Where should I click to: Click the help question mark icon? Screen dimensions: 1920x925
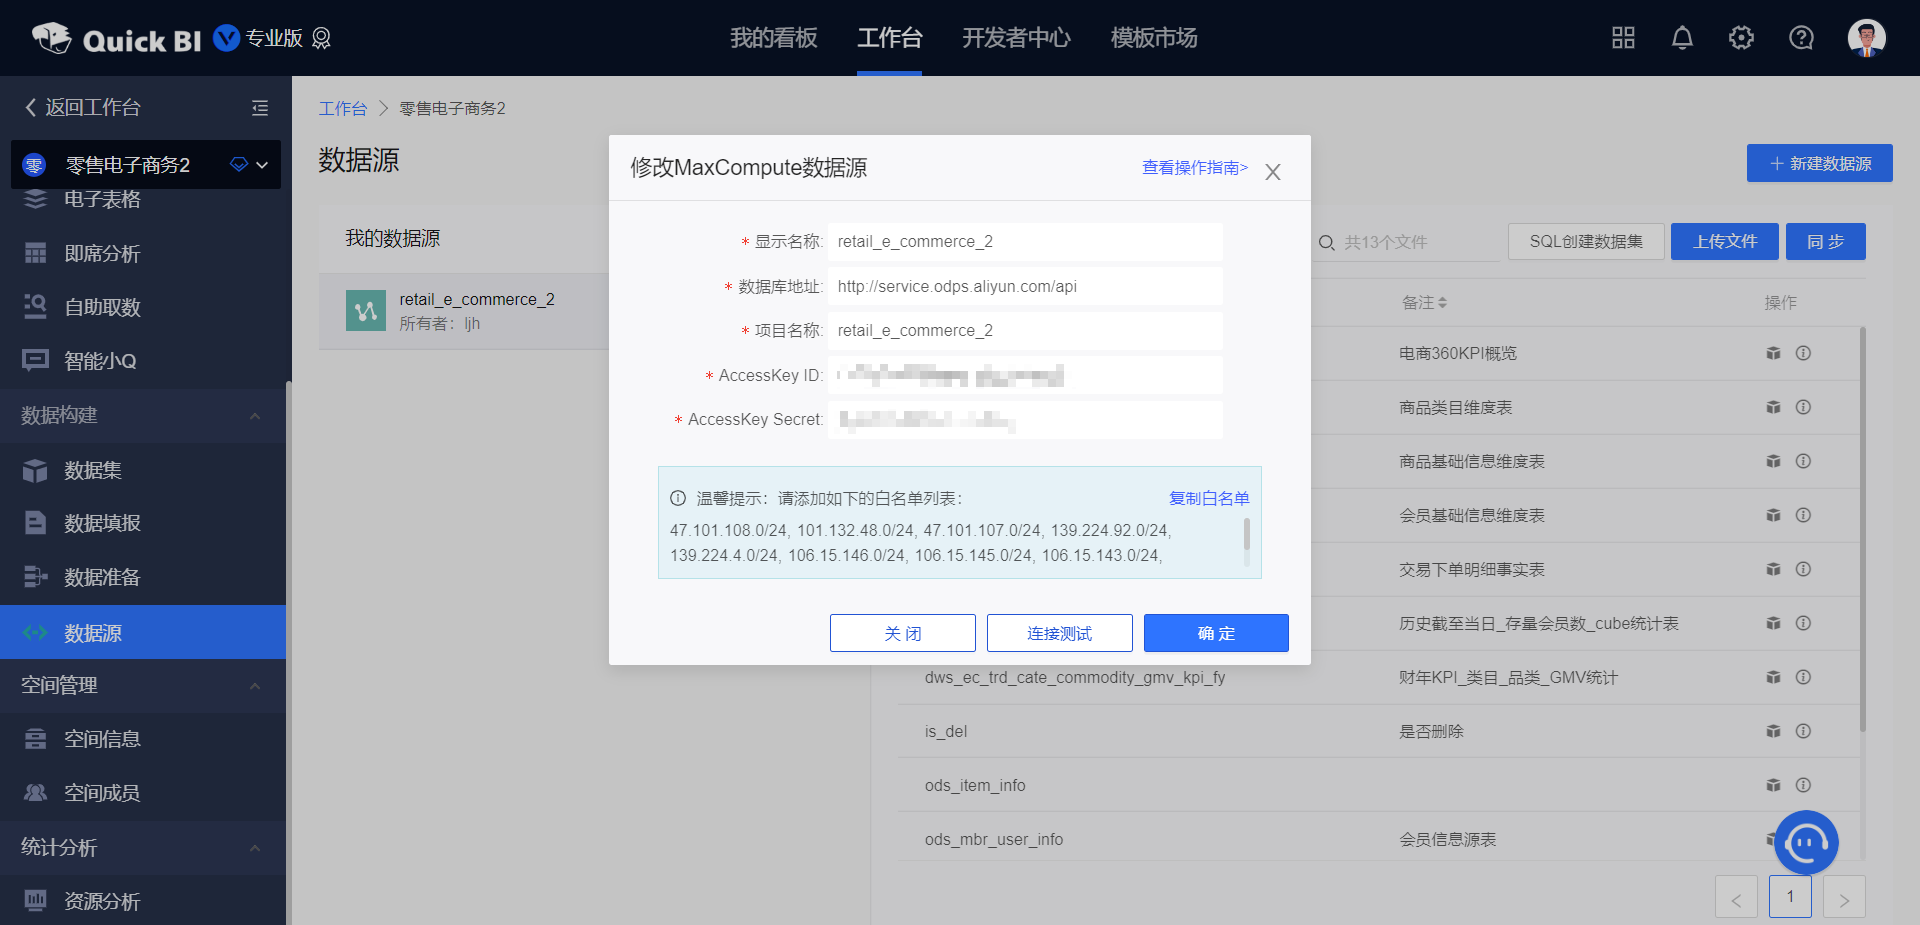(1801, 37)
